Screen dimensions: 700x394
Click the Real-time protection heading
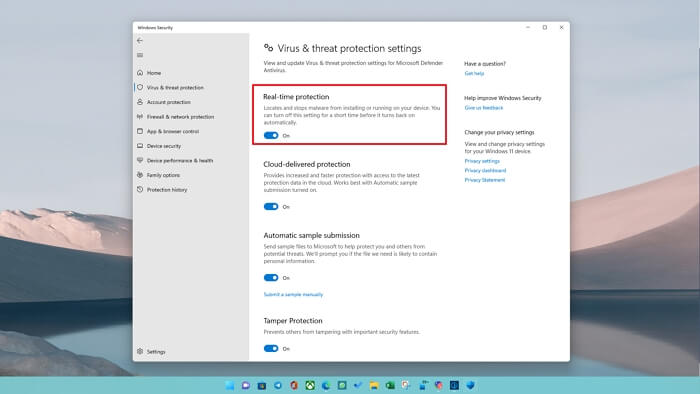click(x=296, y=97)
